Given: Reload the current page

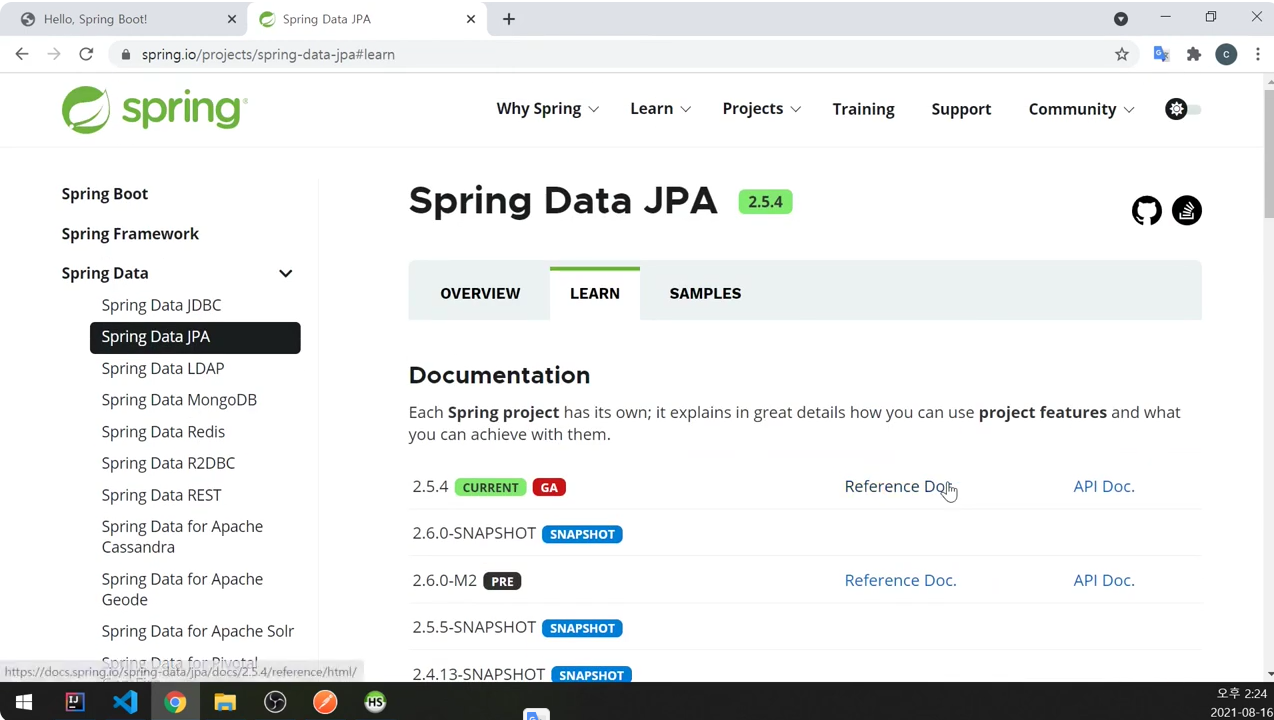Looking at the screenshot, I should (86, 54).
